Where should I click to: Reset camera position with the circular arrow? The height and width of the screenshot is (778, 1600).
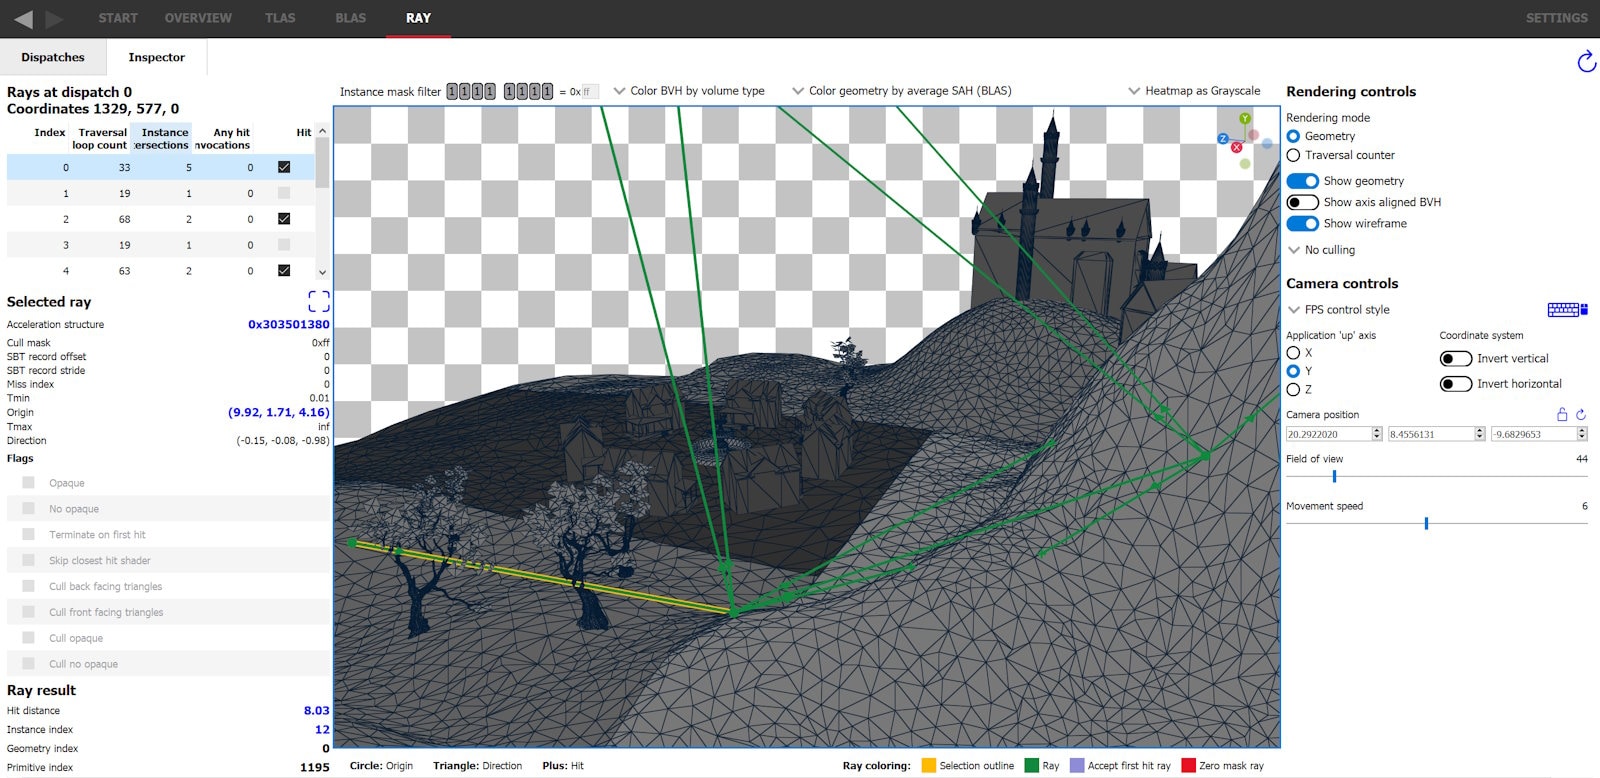click(1581, 414)
